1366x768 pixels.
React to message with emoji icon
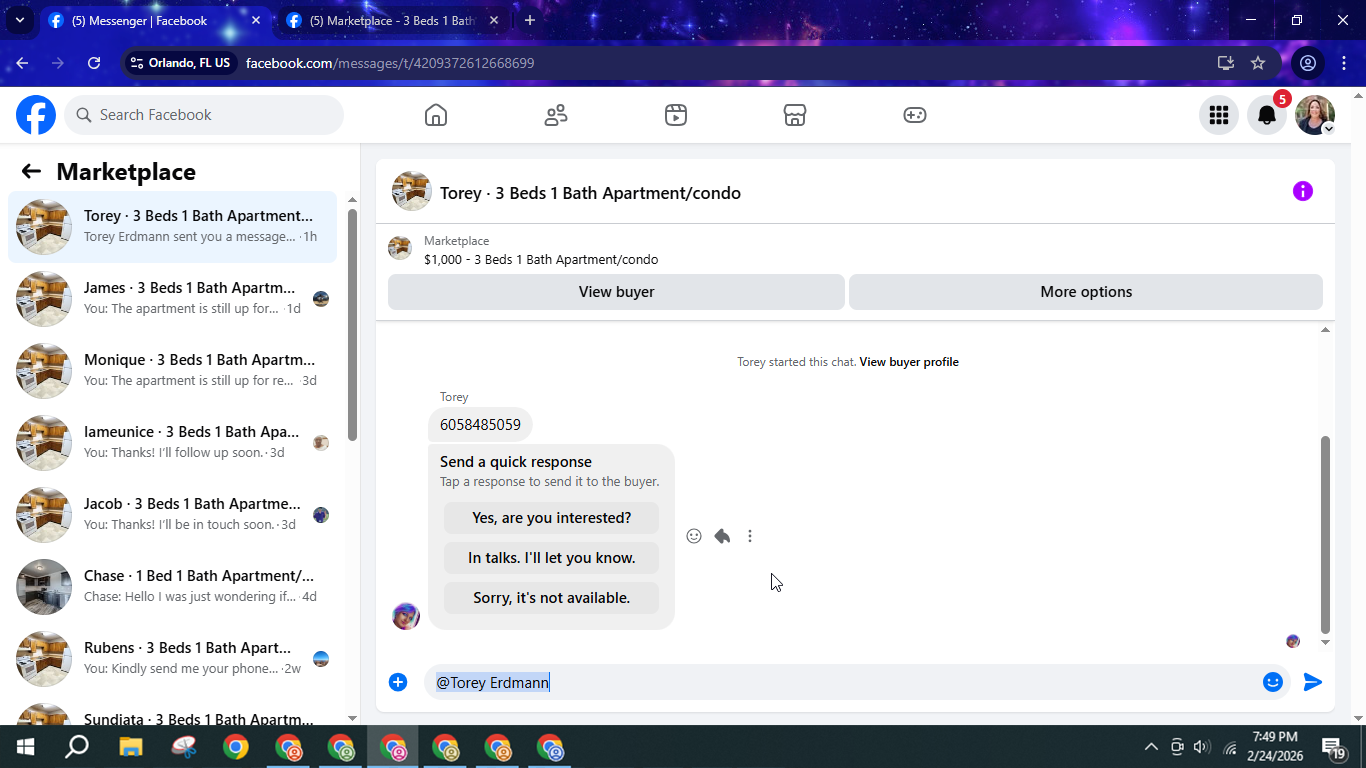click(694, 536)
